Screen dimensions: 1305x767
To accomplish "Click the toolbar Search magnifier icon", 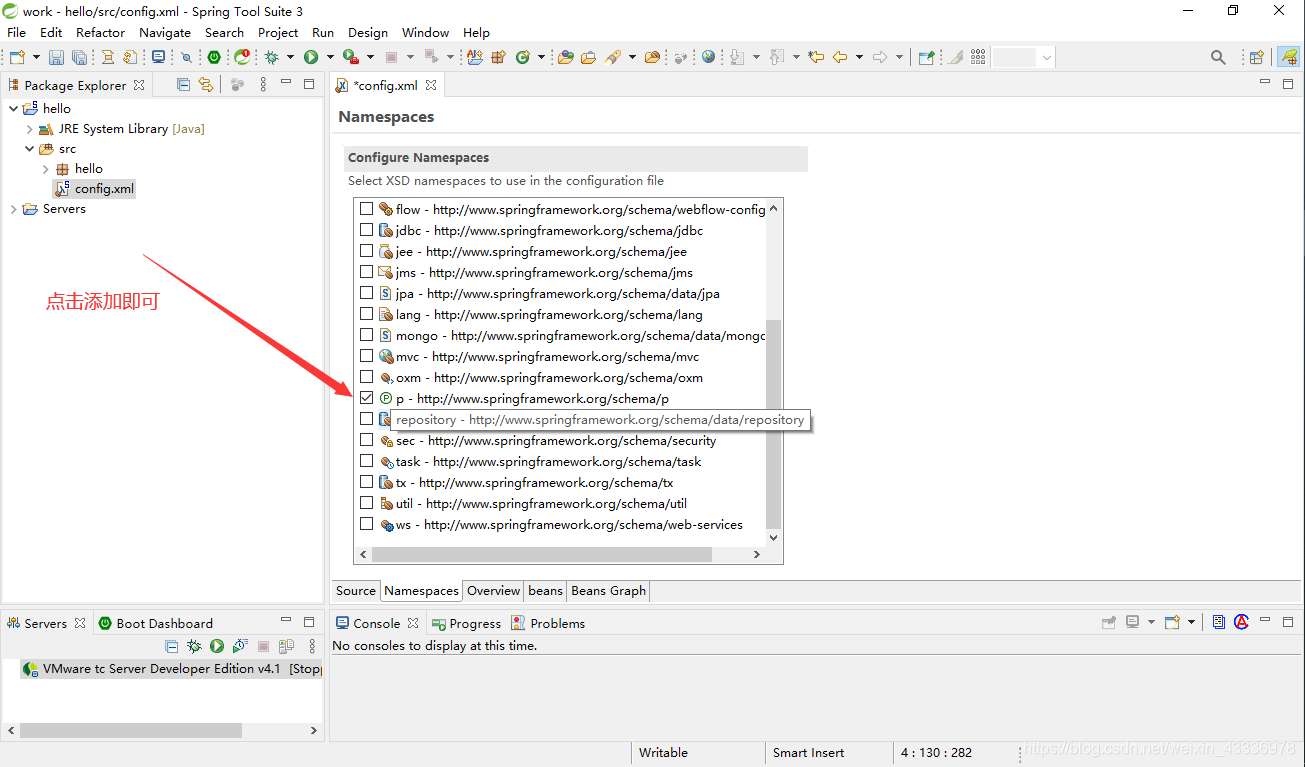I will [1218, 57].
